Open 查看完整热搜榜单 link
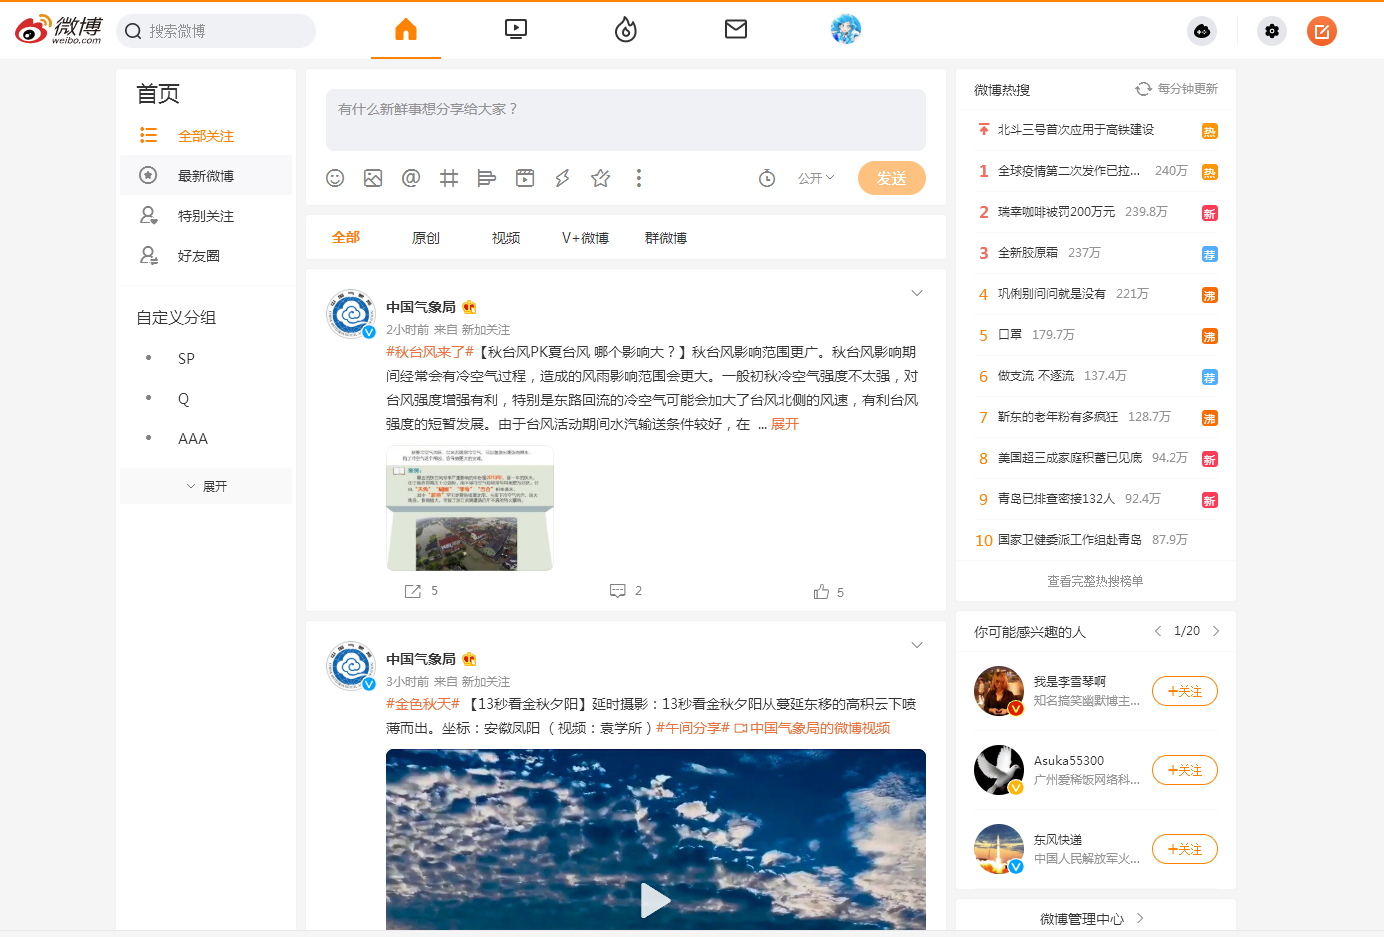This screenshot has height=937, width=1384. pyautogui.click(x=1096, y=581)
